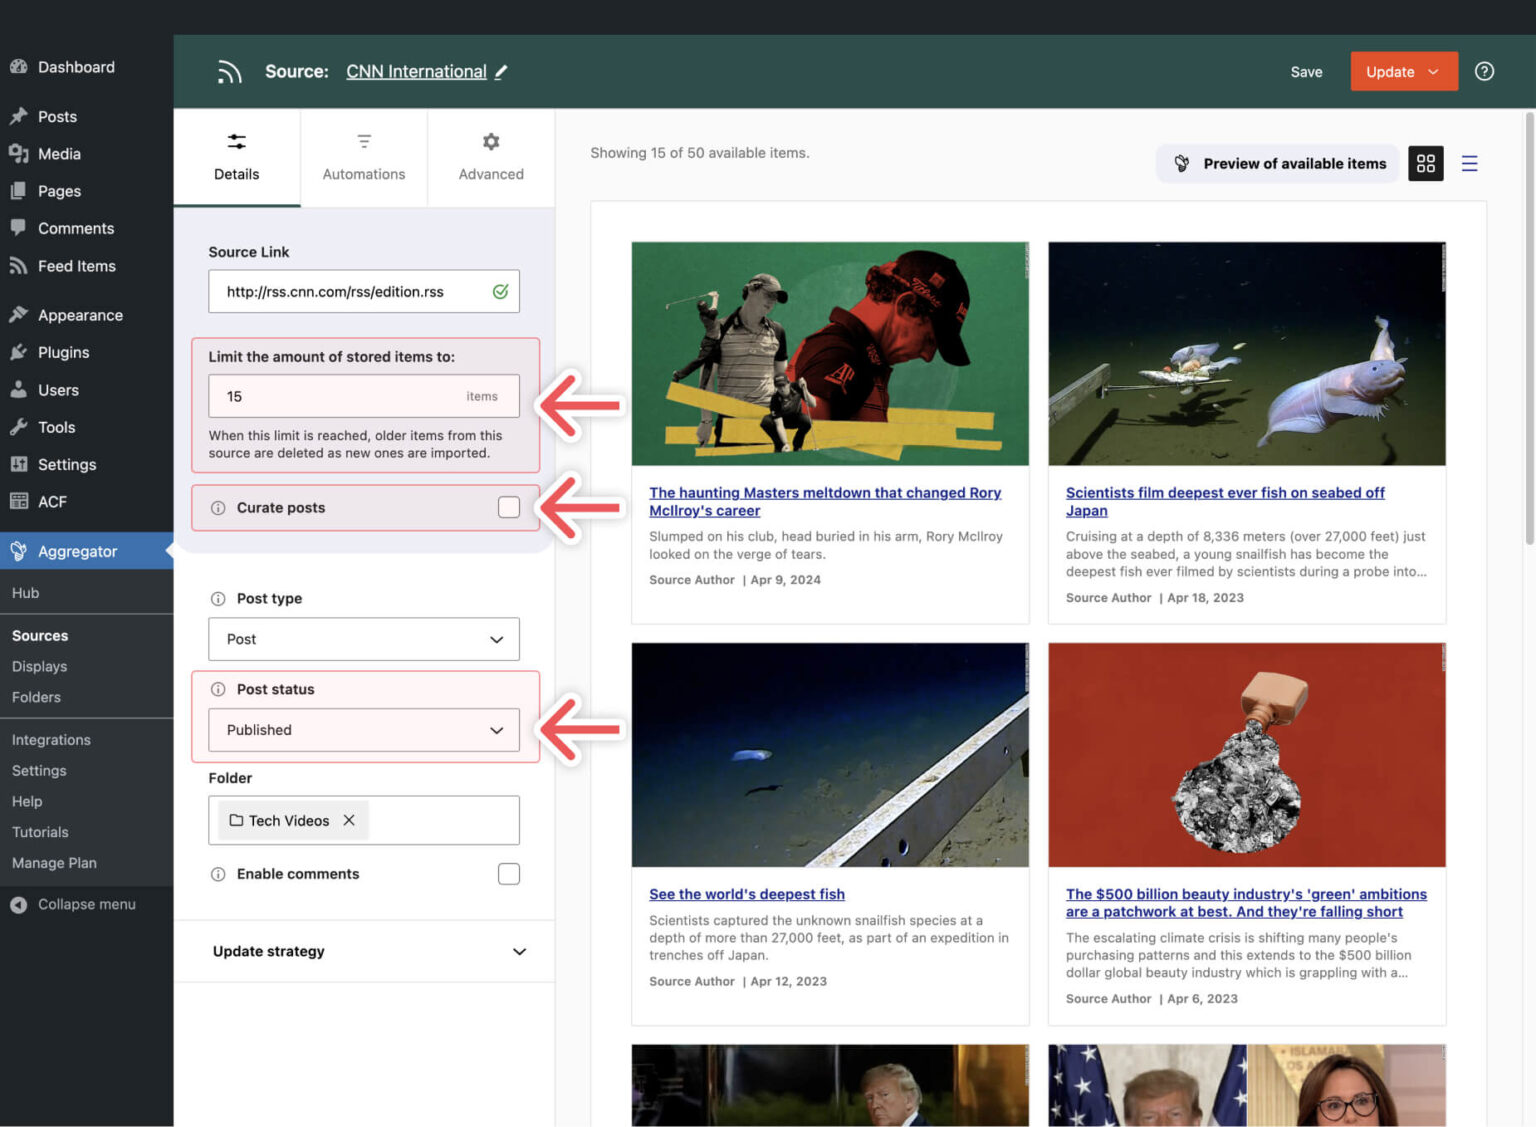Switch to the Automations tab
Viewport: 1536px width, 1127px height.
[364, 157]
